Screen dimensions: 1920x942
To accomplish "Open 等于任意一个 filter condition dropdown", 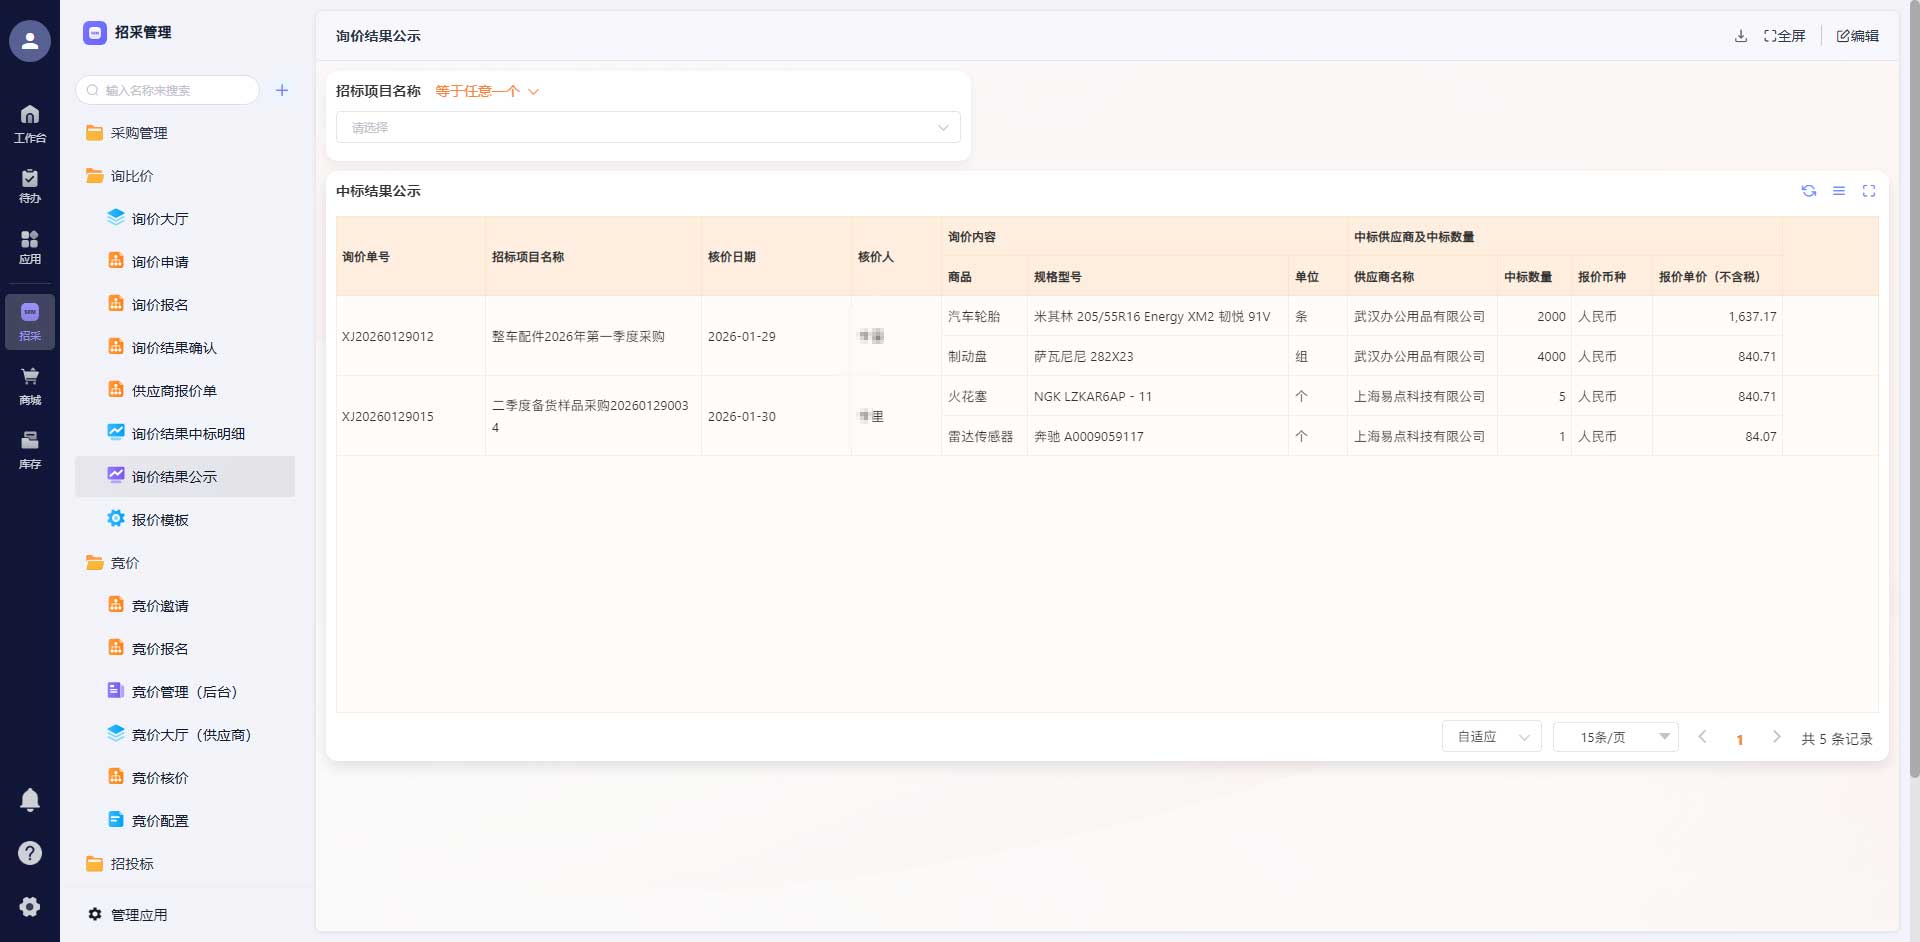I will coord(487,91).
